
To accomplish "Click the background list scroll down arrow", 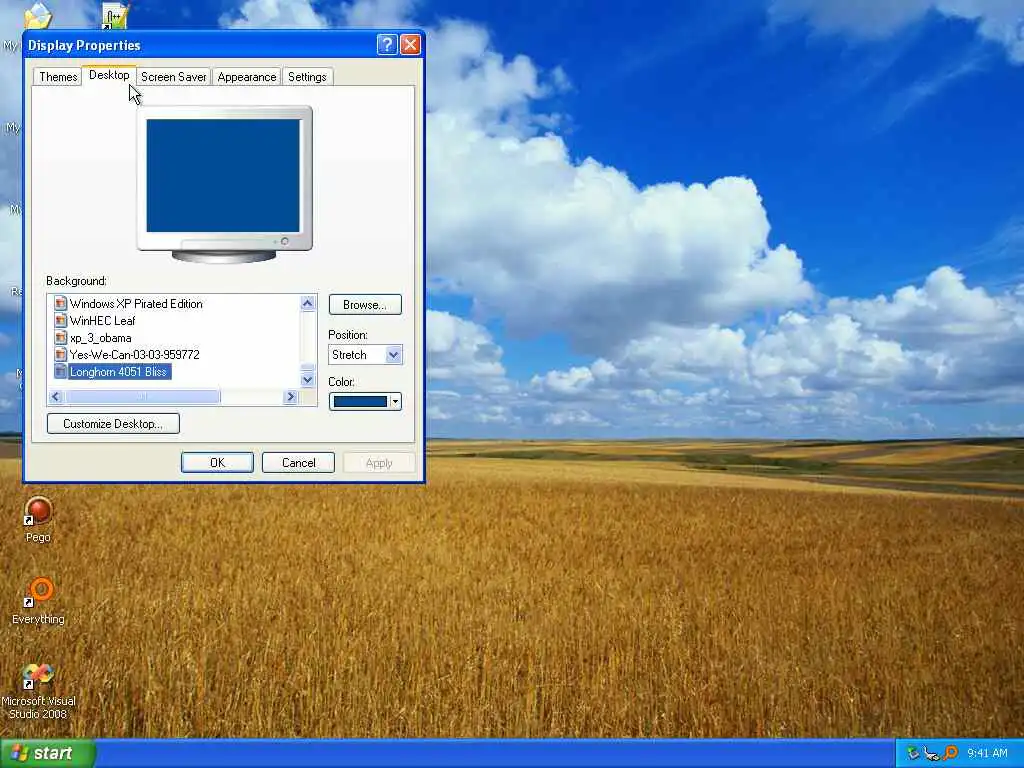I will 308,379.
